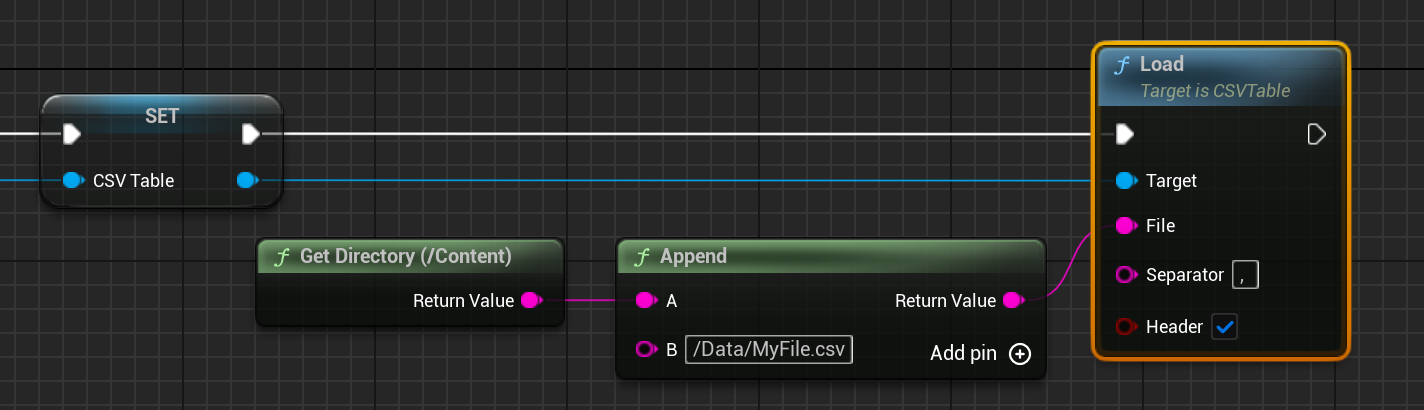Click the Target pin on Load node
The width and height of the screenshot is (1424, 410).
click(1126, 181)
